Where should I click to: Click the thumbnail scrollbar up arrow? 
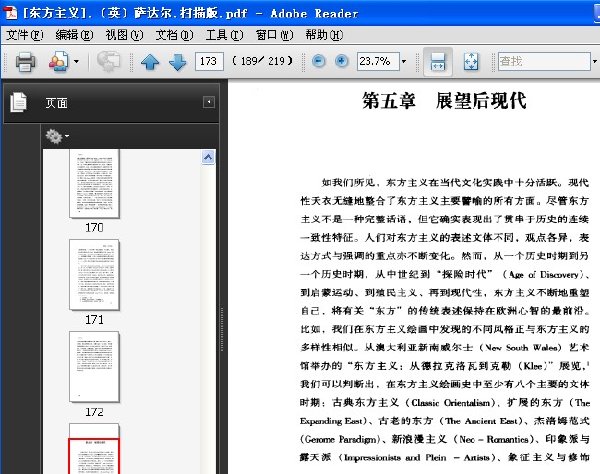click(208, 157)
